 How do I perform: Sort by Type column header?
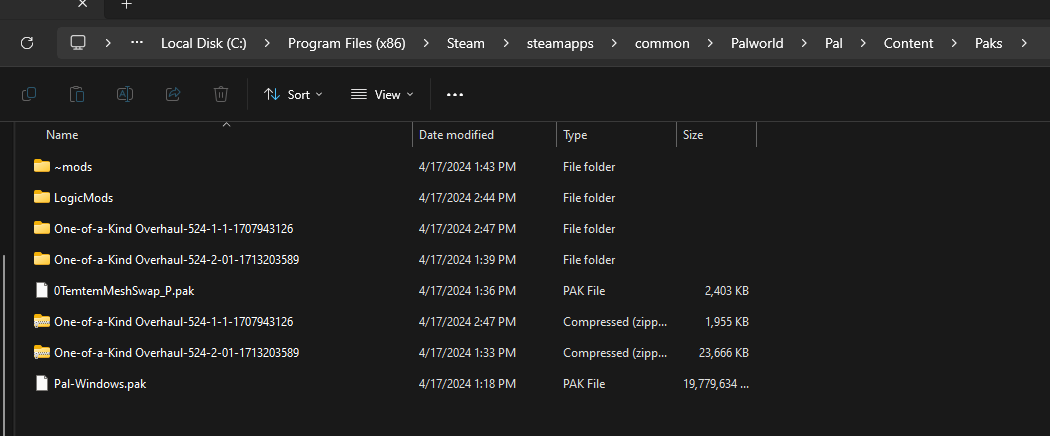pyautogui.click(x=575, y=135)
